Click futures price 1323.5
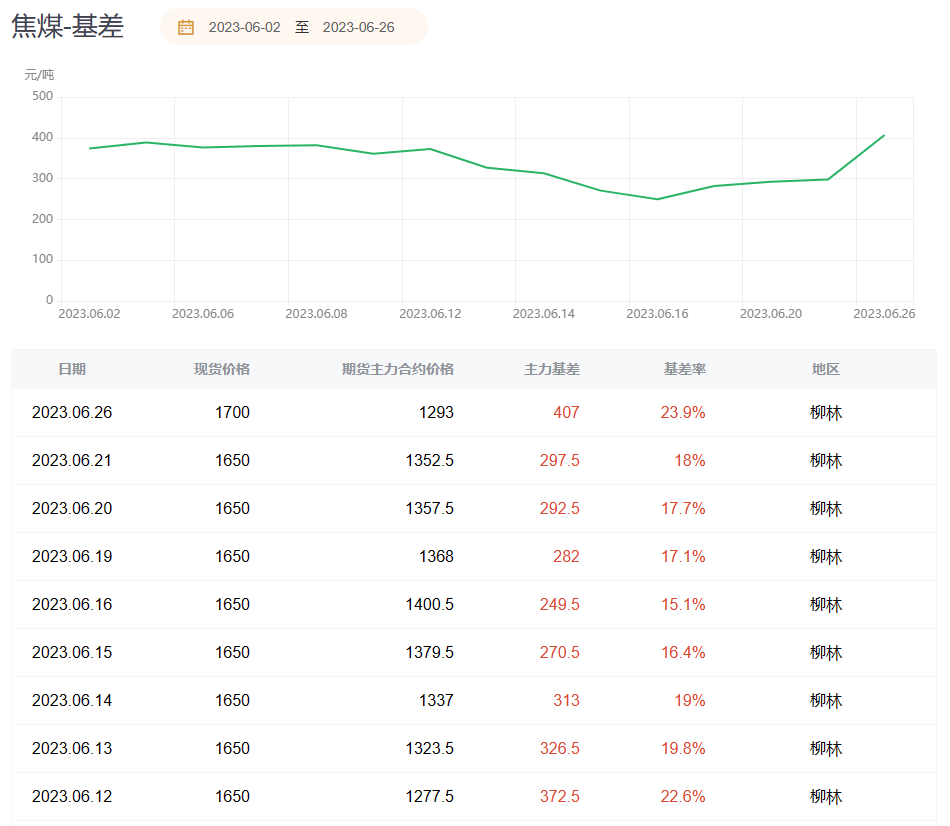950x826 pixels. click(430, 748)
